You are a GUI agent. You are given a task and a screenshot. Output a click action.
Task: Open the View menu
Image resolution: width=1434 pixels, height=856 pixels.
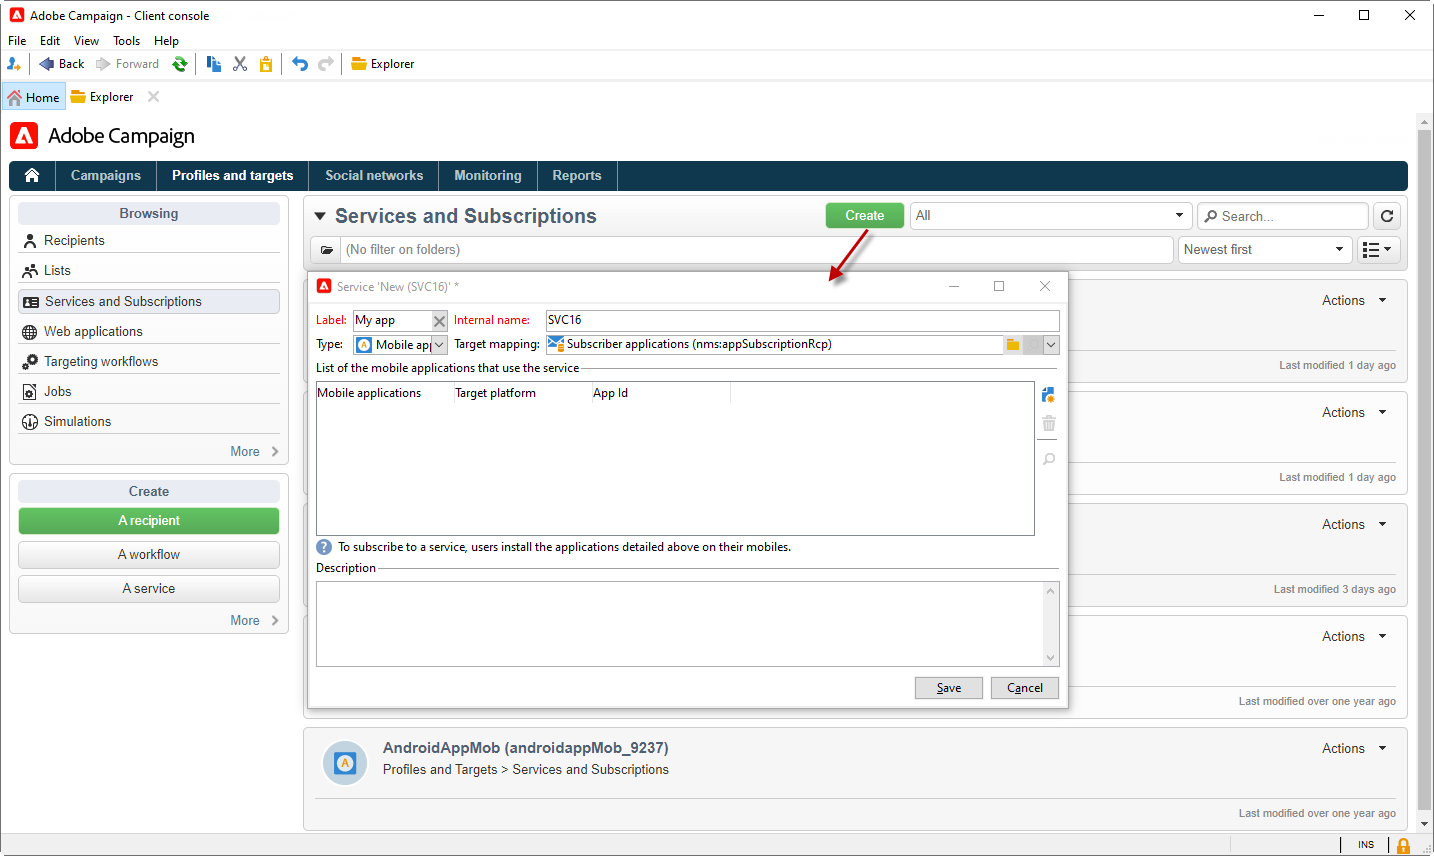point(86,41)
